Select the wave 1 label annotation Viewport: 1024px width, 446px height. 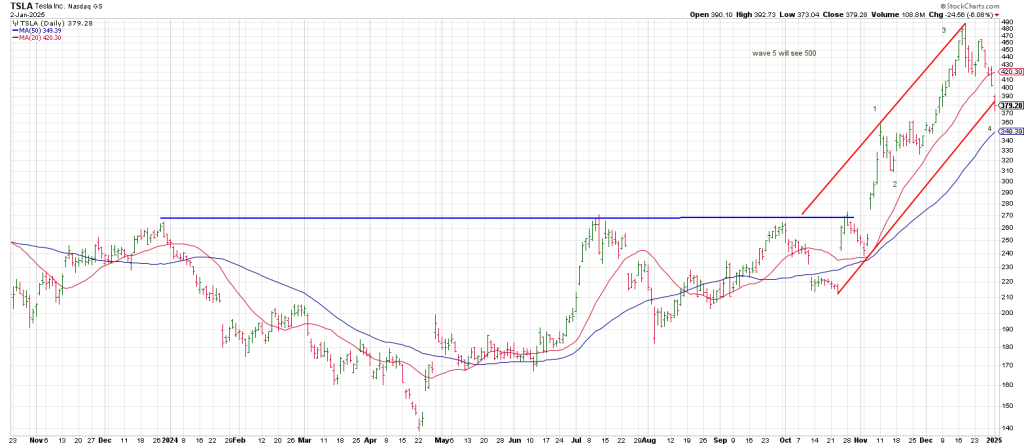click(x=874, y=108)
